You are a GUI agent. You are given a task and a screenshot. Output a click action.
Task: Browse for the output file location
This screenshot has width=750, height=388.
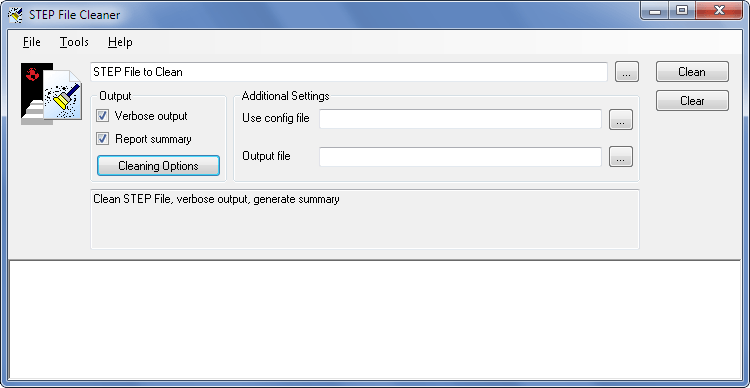[x=621, y=156]
